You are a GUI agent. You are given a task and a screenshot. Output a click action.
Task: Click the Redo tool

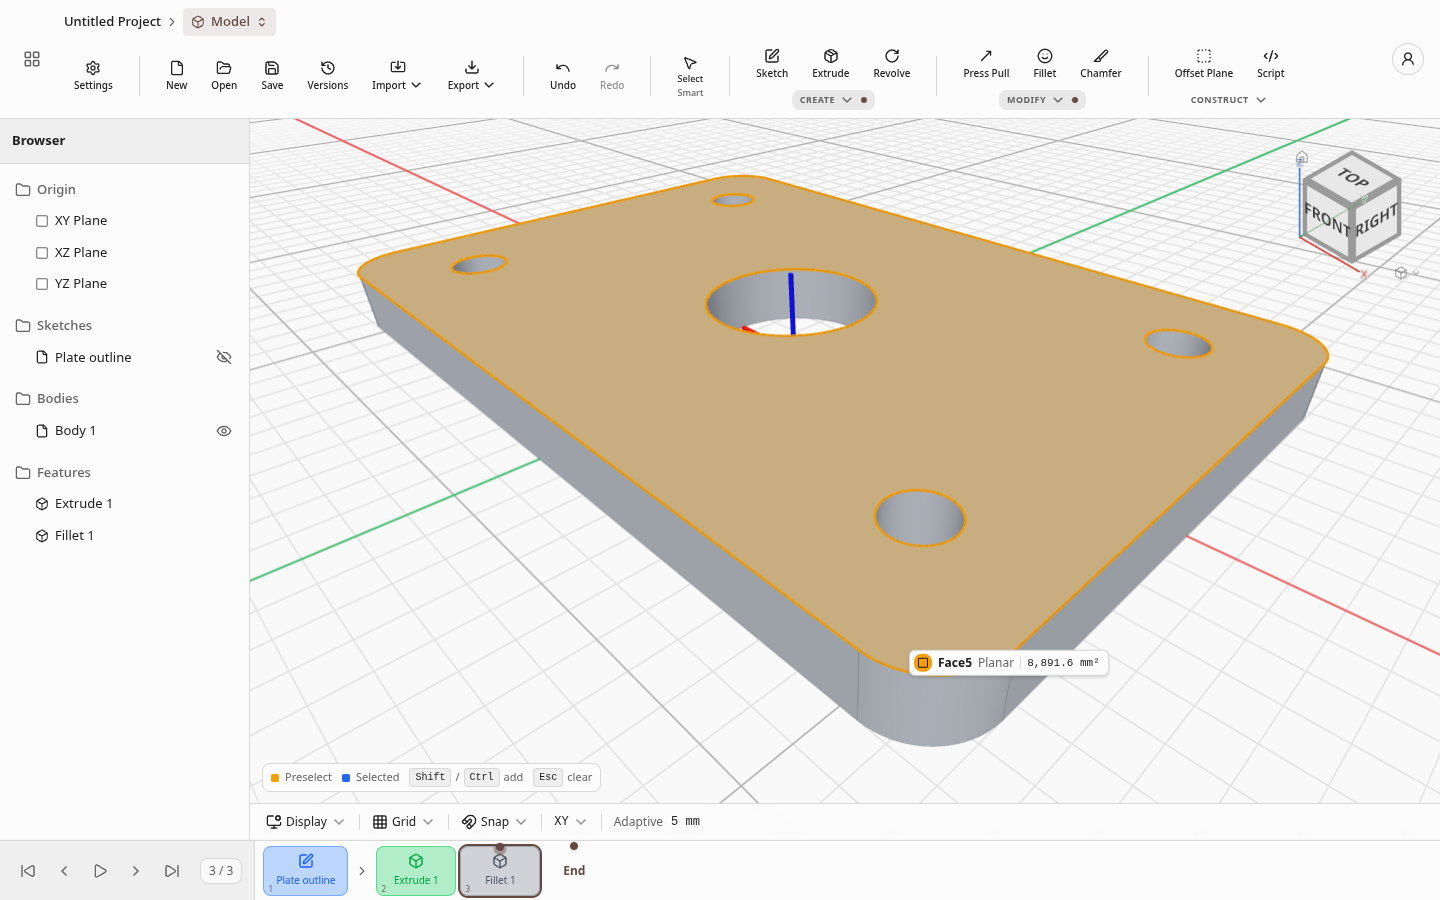coord(612,75)
